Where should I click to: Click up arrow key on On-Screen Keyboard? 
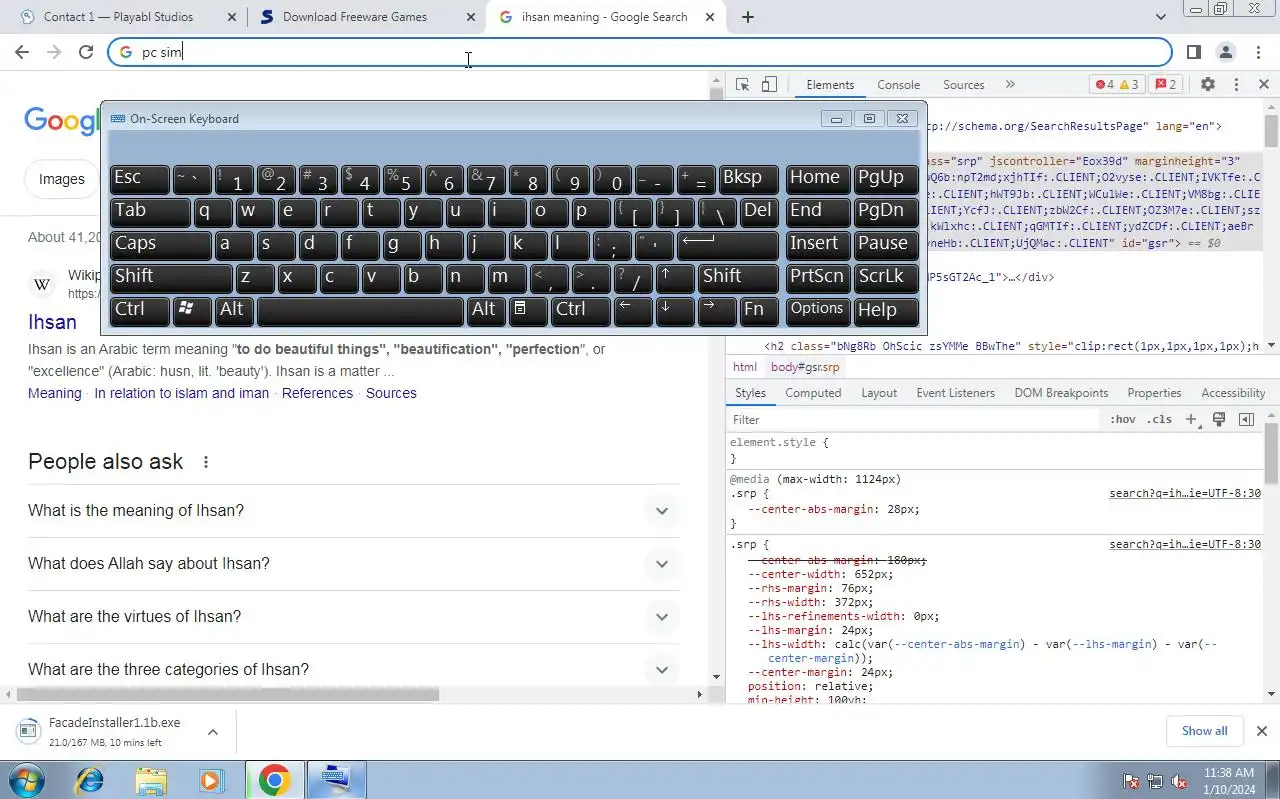(675, 277)
